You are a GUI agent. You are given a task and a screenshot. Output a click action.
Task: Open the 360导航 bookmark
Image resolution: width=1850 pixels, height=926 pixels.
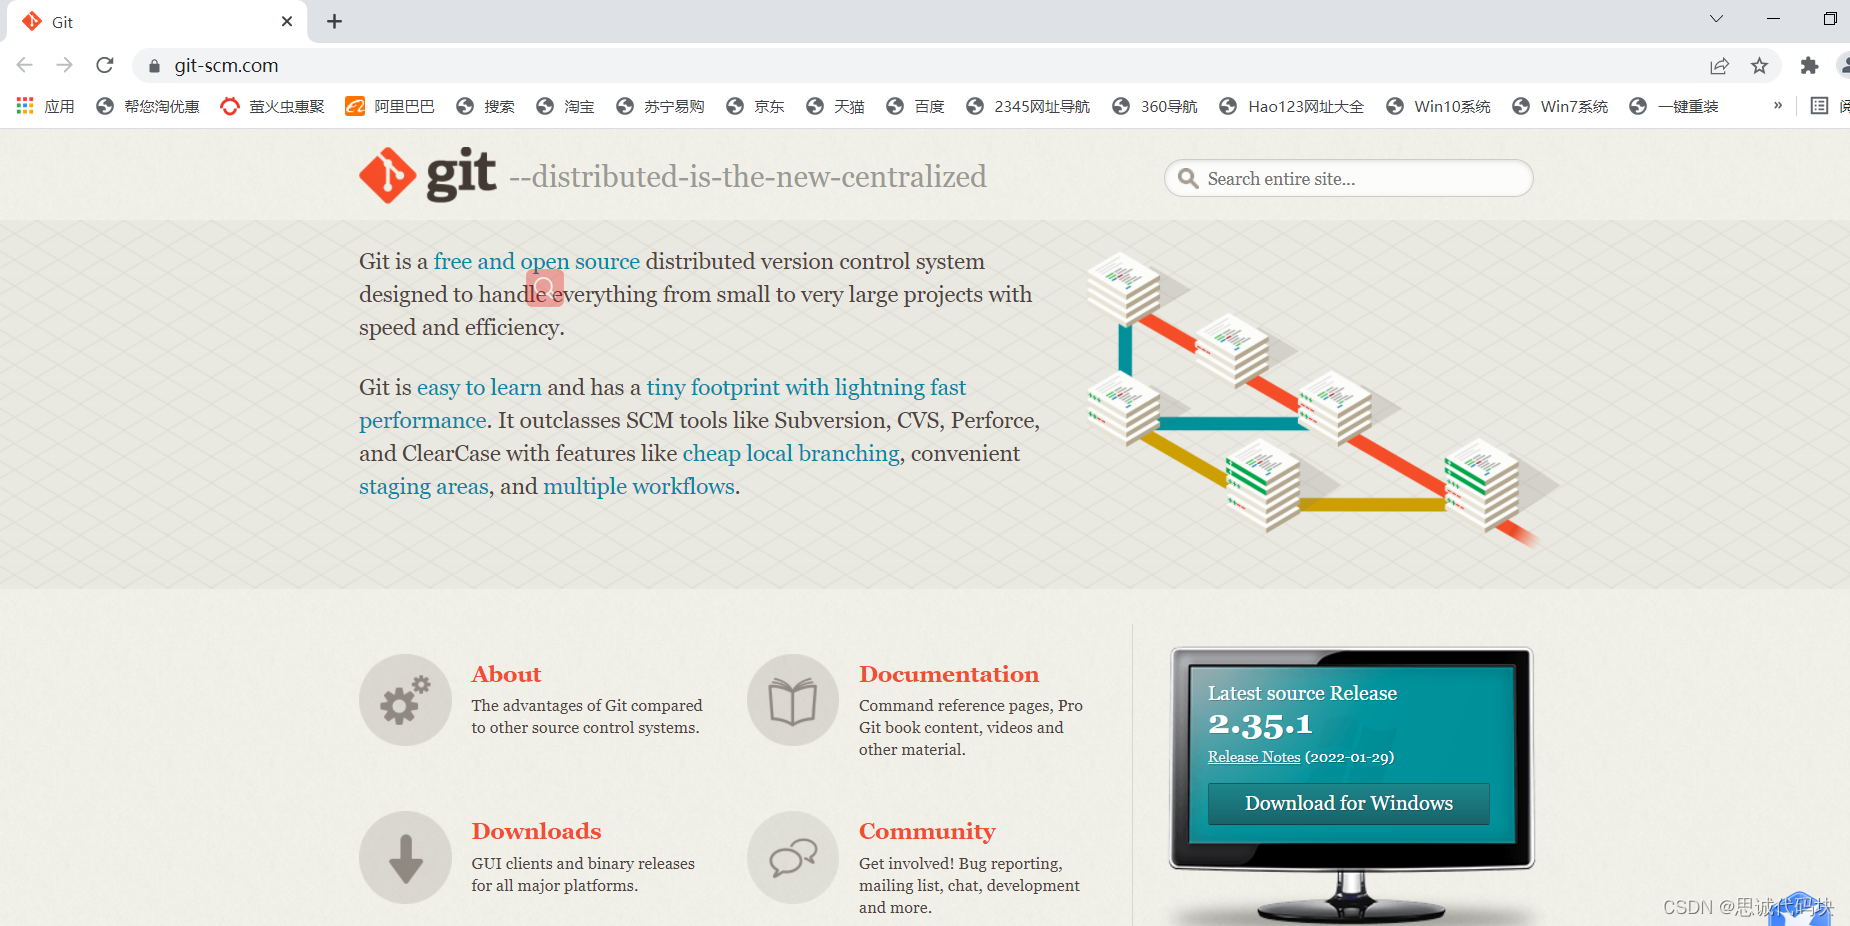click(1155, 106)
